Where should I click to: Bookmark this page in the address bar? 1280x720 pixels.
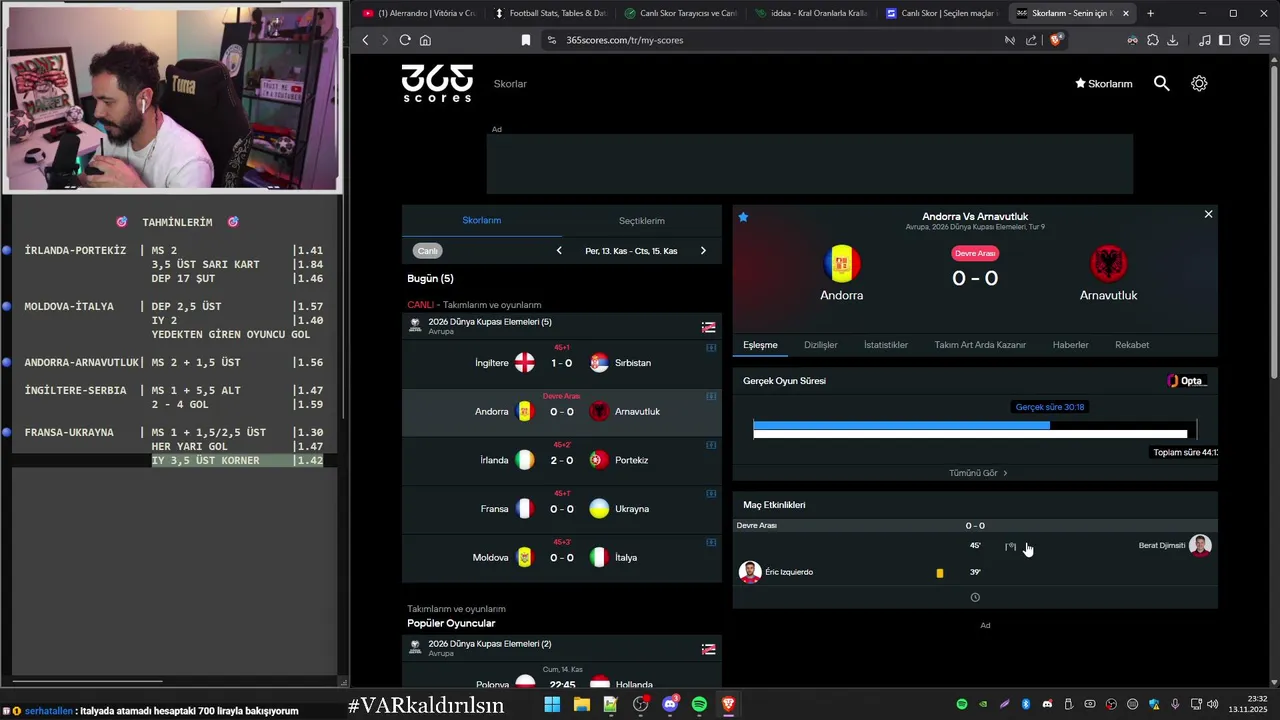[526, 40]
